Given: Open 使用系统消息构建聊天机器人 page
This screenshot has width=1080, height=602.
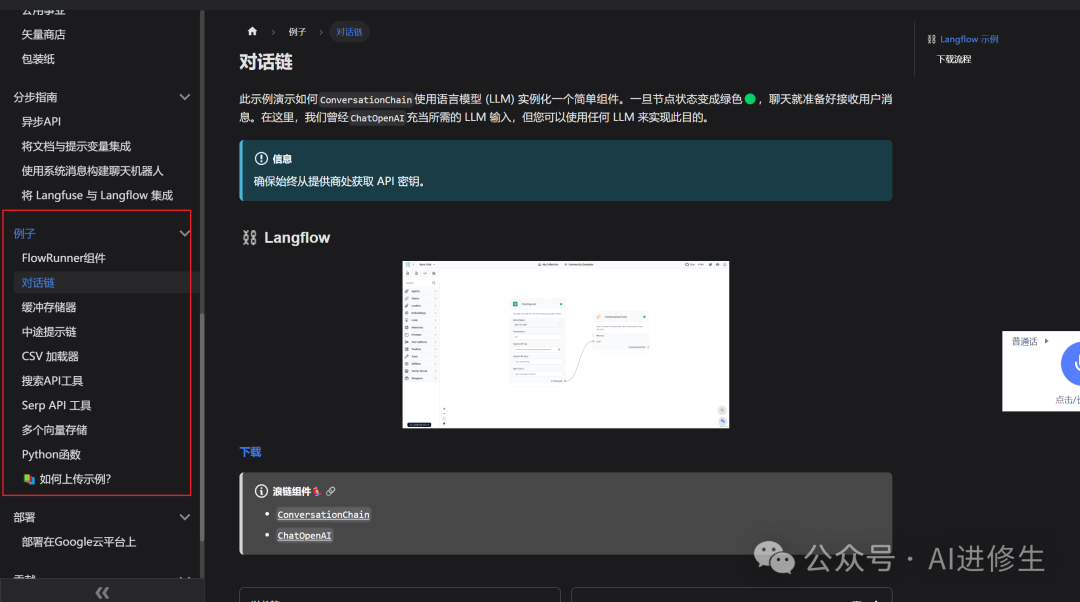Looking at the screenshot, I should tap(92, 171).
